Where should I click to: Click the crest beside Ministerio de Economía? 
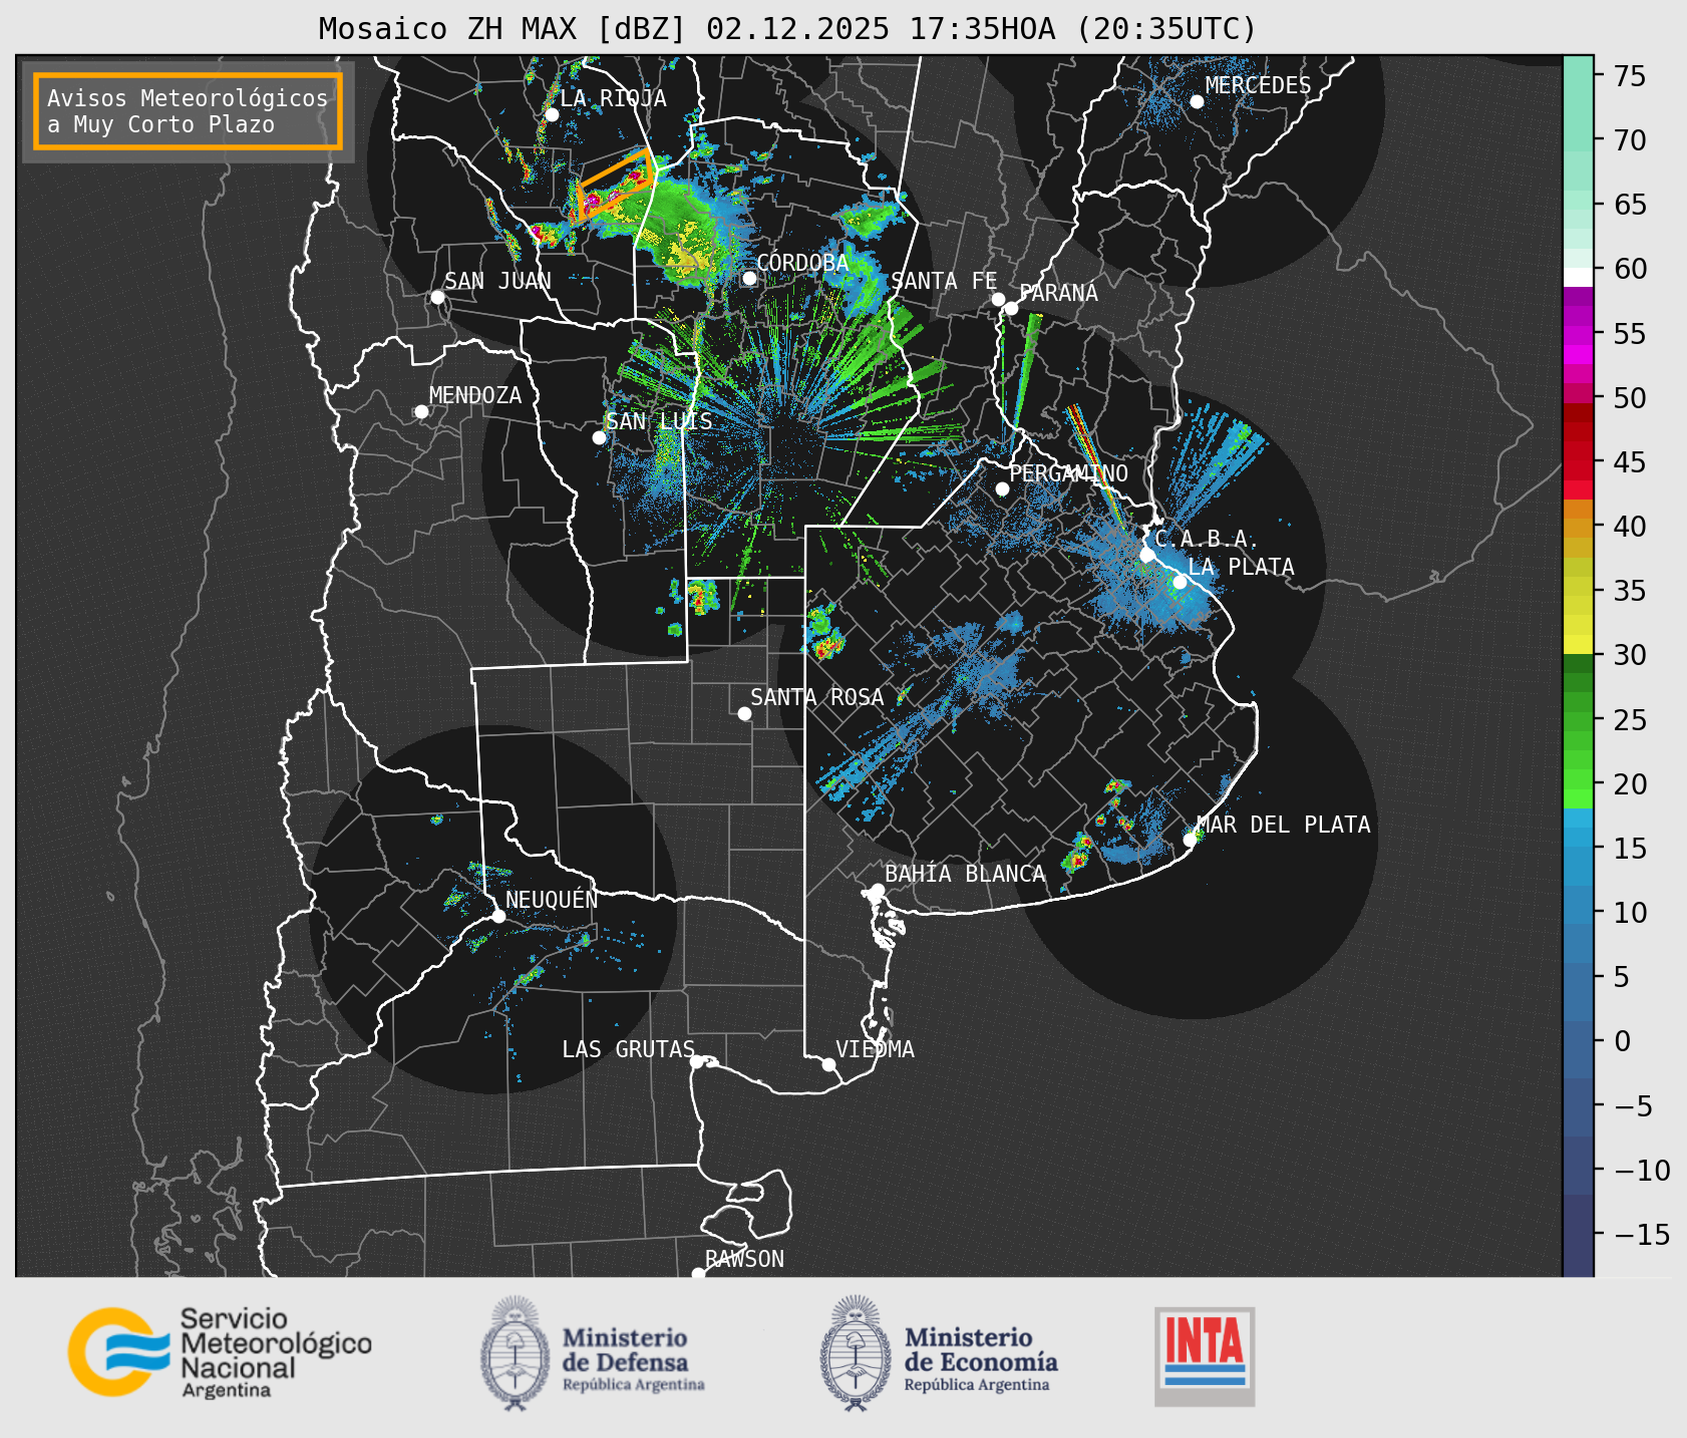tap(855, 1353)
